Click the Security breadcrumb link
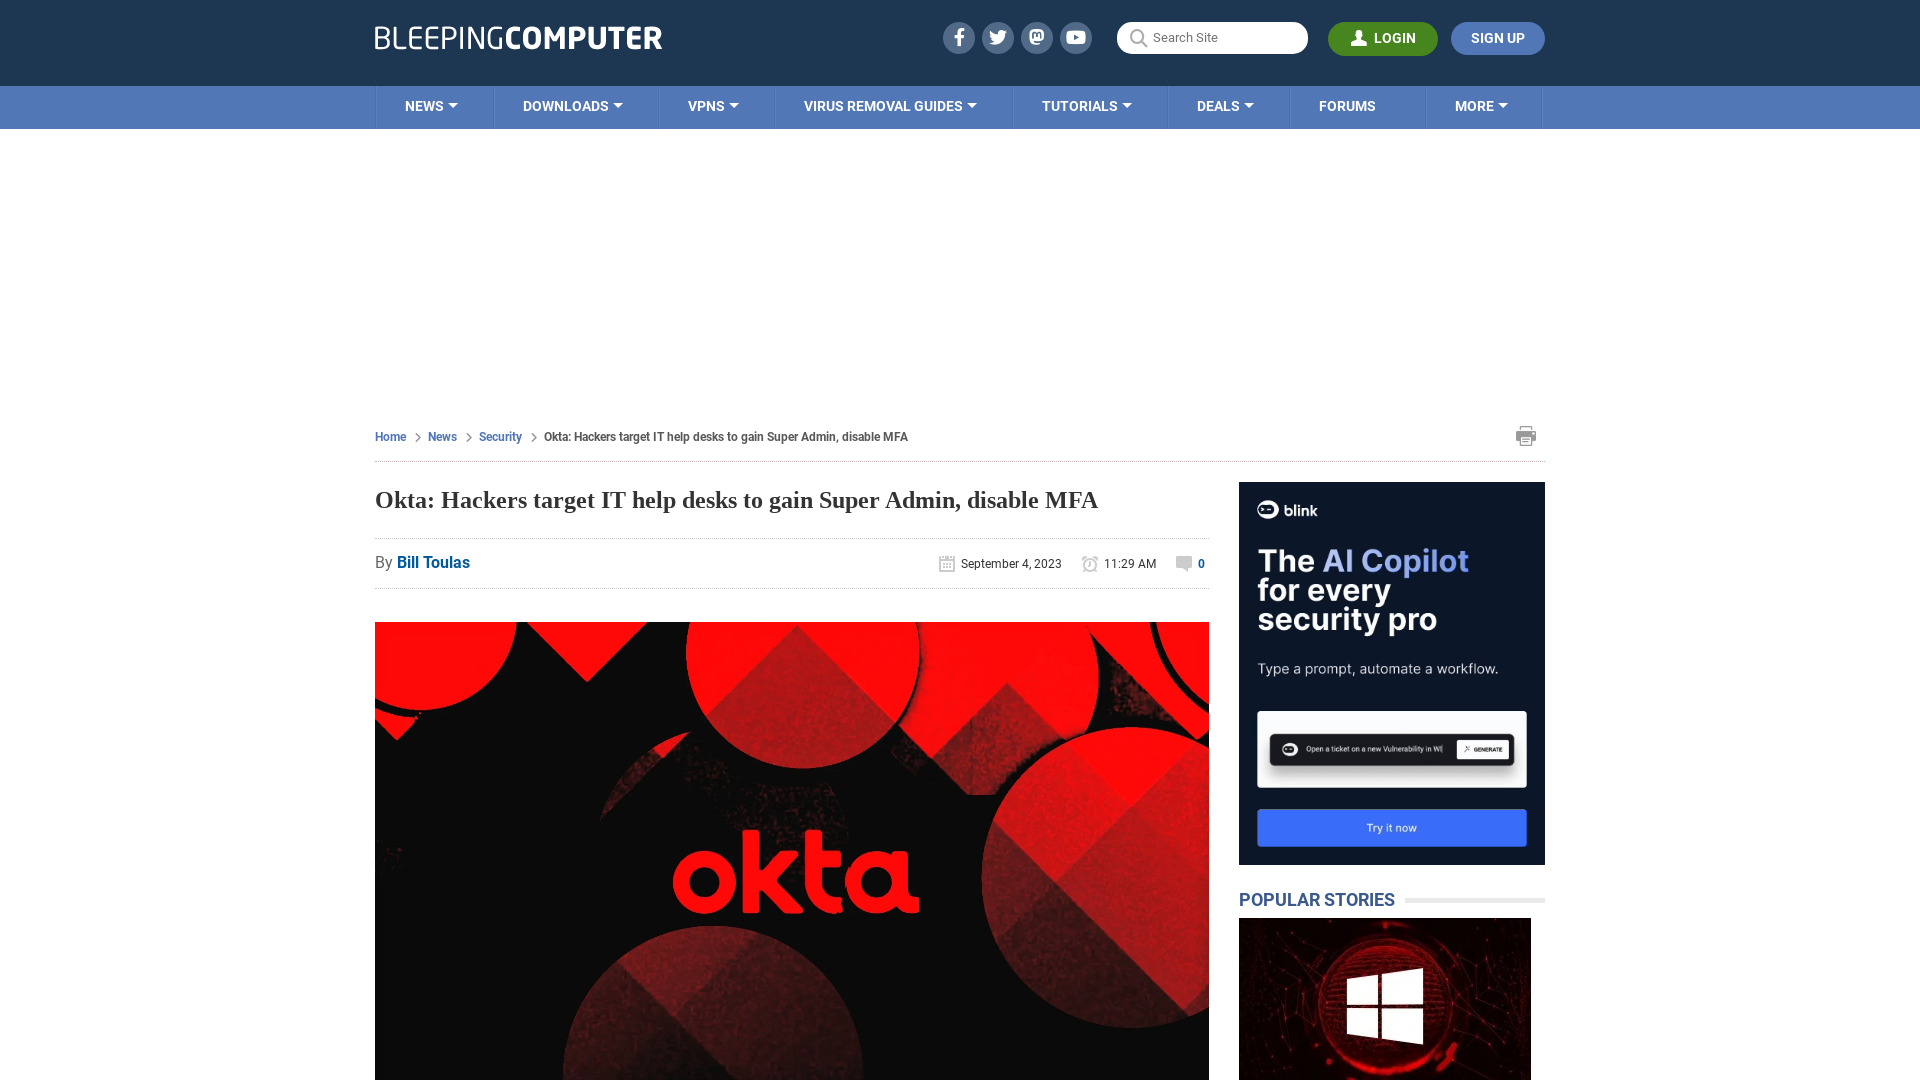This screenshot has height=1080, width=1920. point(500,436)
